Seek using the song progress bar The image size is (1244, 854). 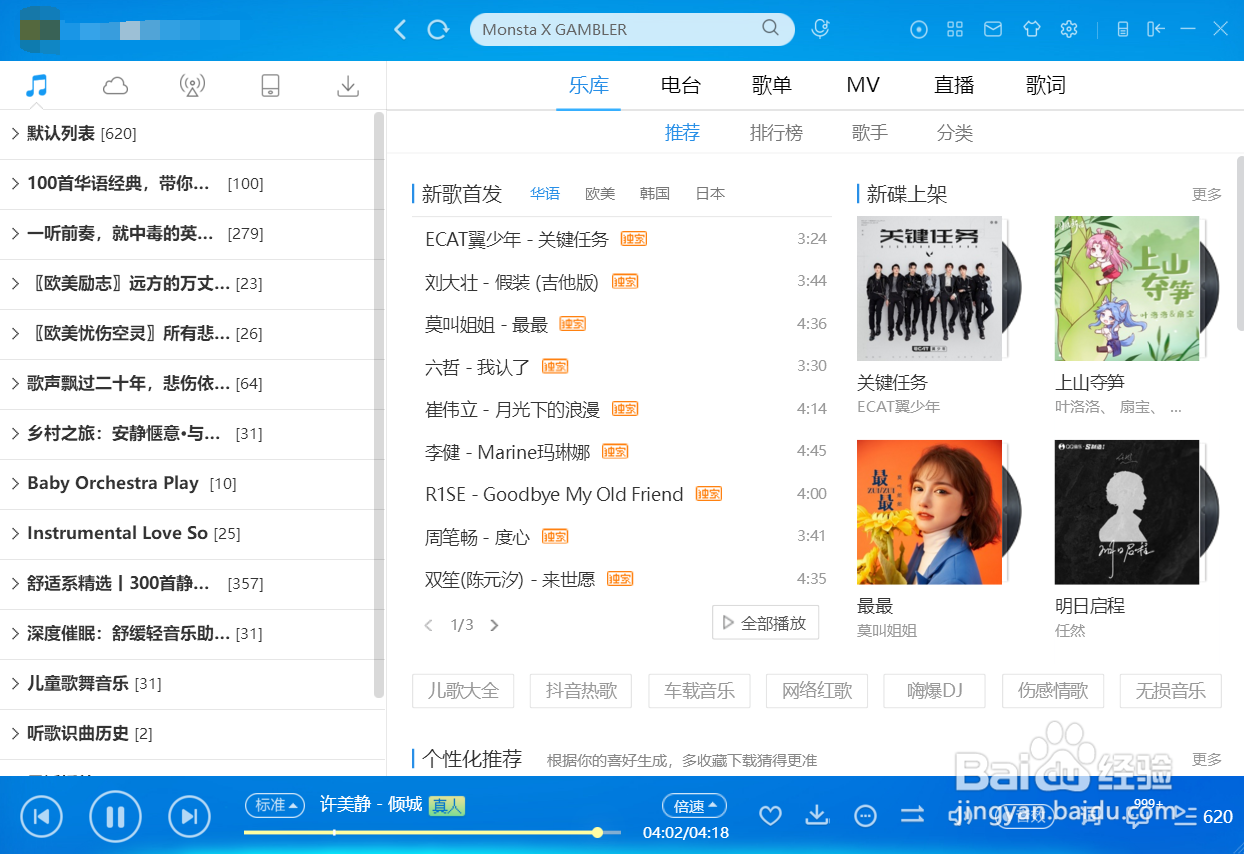pos(432,832)
